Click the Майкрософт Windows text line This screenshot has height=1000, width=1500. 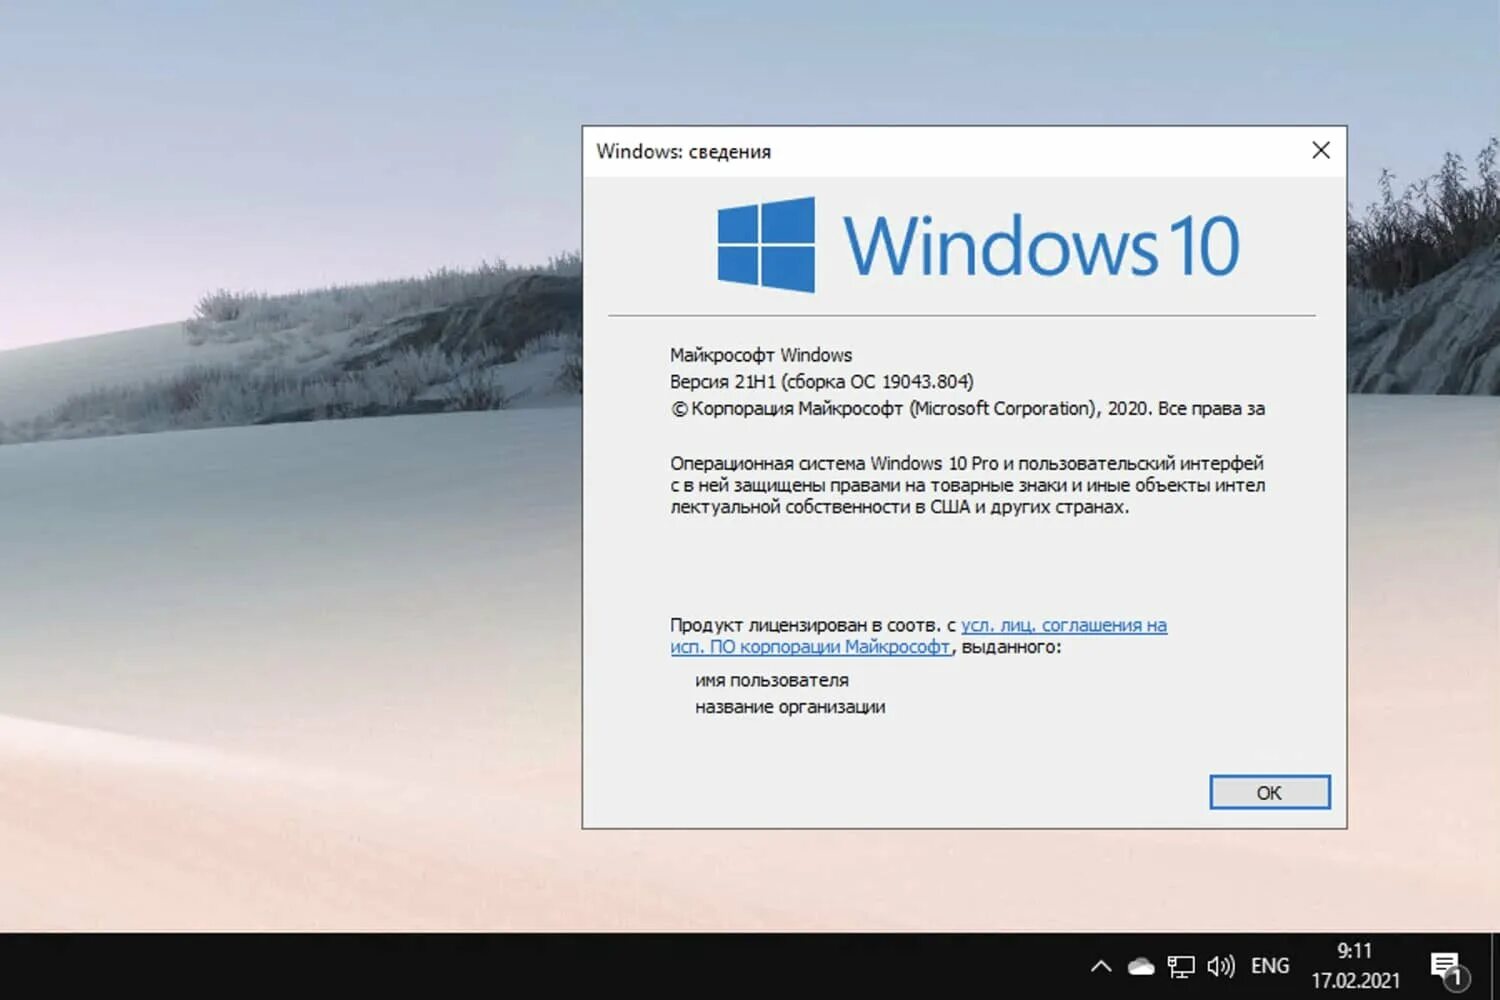[761, 355]
